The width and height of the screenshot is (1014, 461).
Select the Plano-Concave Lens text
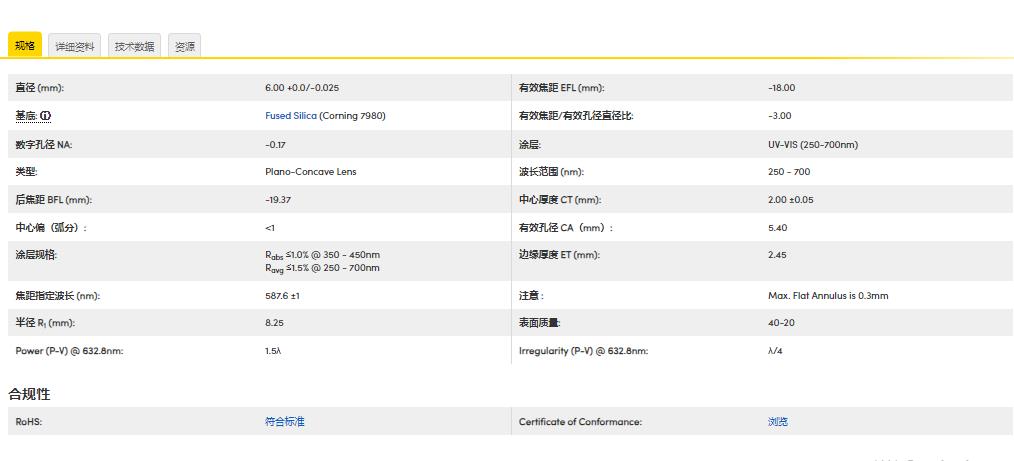310,172
